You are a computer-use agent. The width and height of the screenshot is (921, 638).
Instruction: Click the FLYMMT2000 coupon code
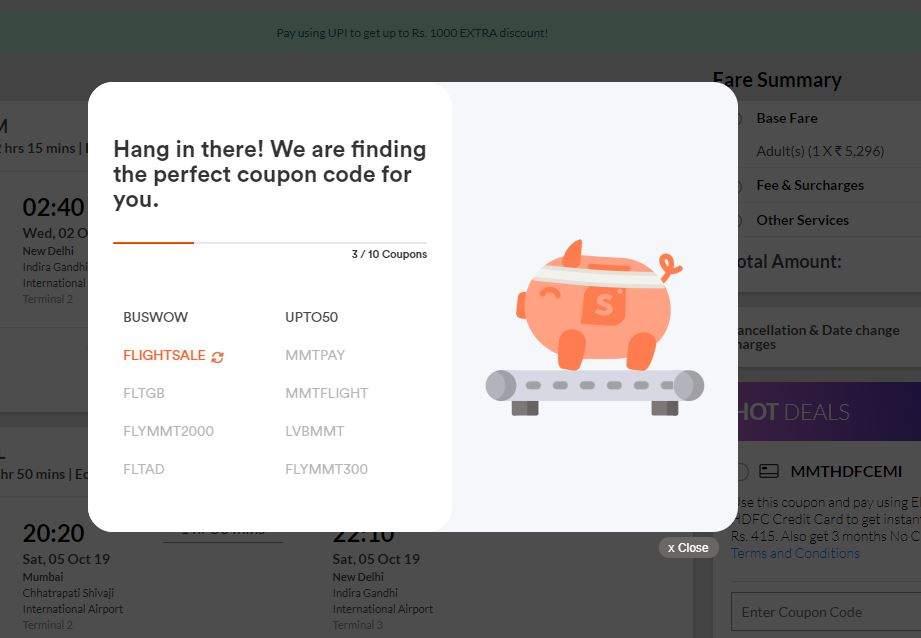169,431
